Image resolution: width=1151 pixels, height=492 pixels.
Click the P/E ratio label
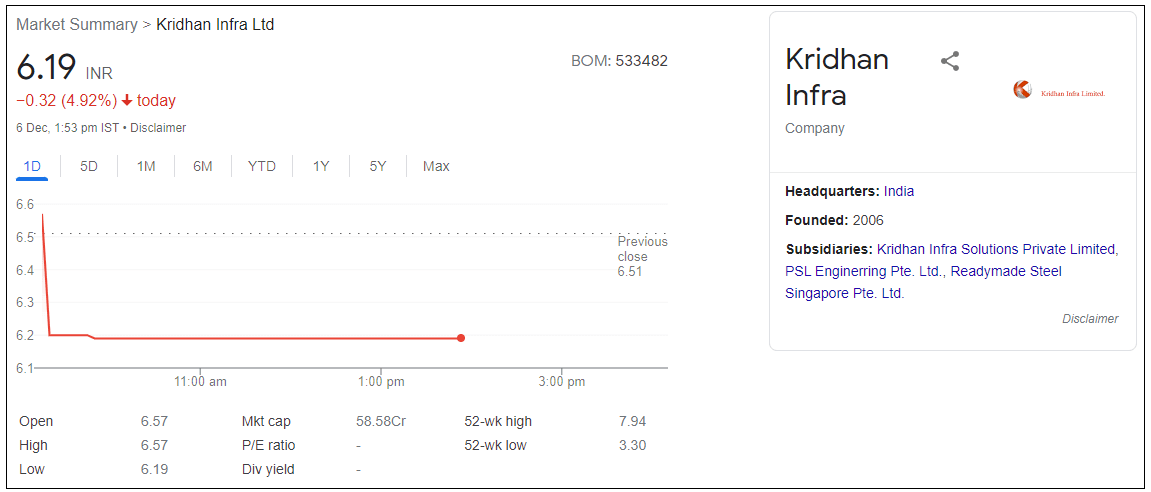pyautogui.click(x=269, y=445)
